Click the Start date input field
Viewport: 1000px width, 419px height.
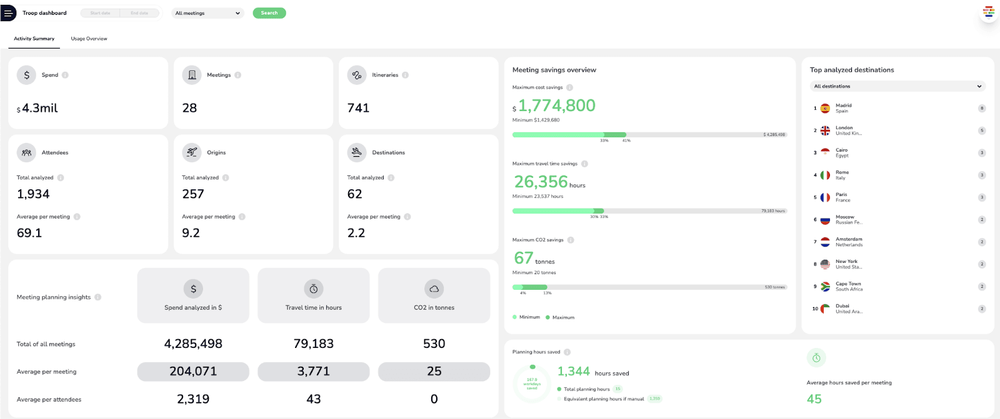tap(100, 14)
